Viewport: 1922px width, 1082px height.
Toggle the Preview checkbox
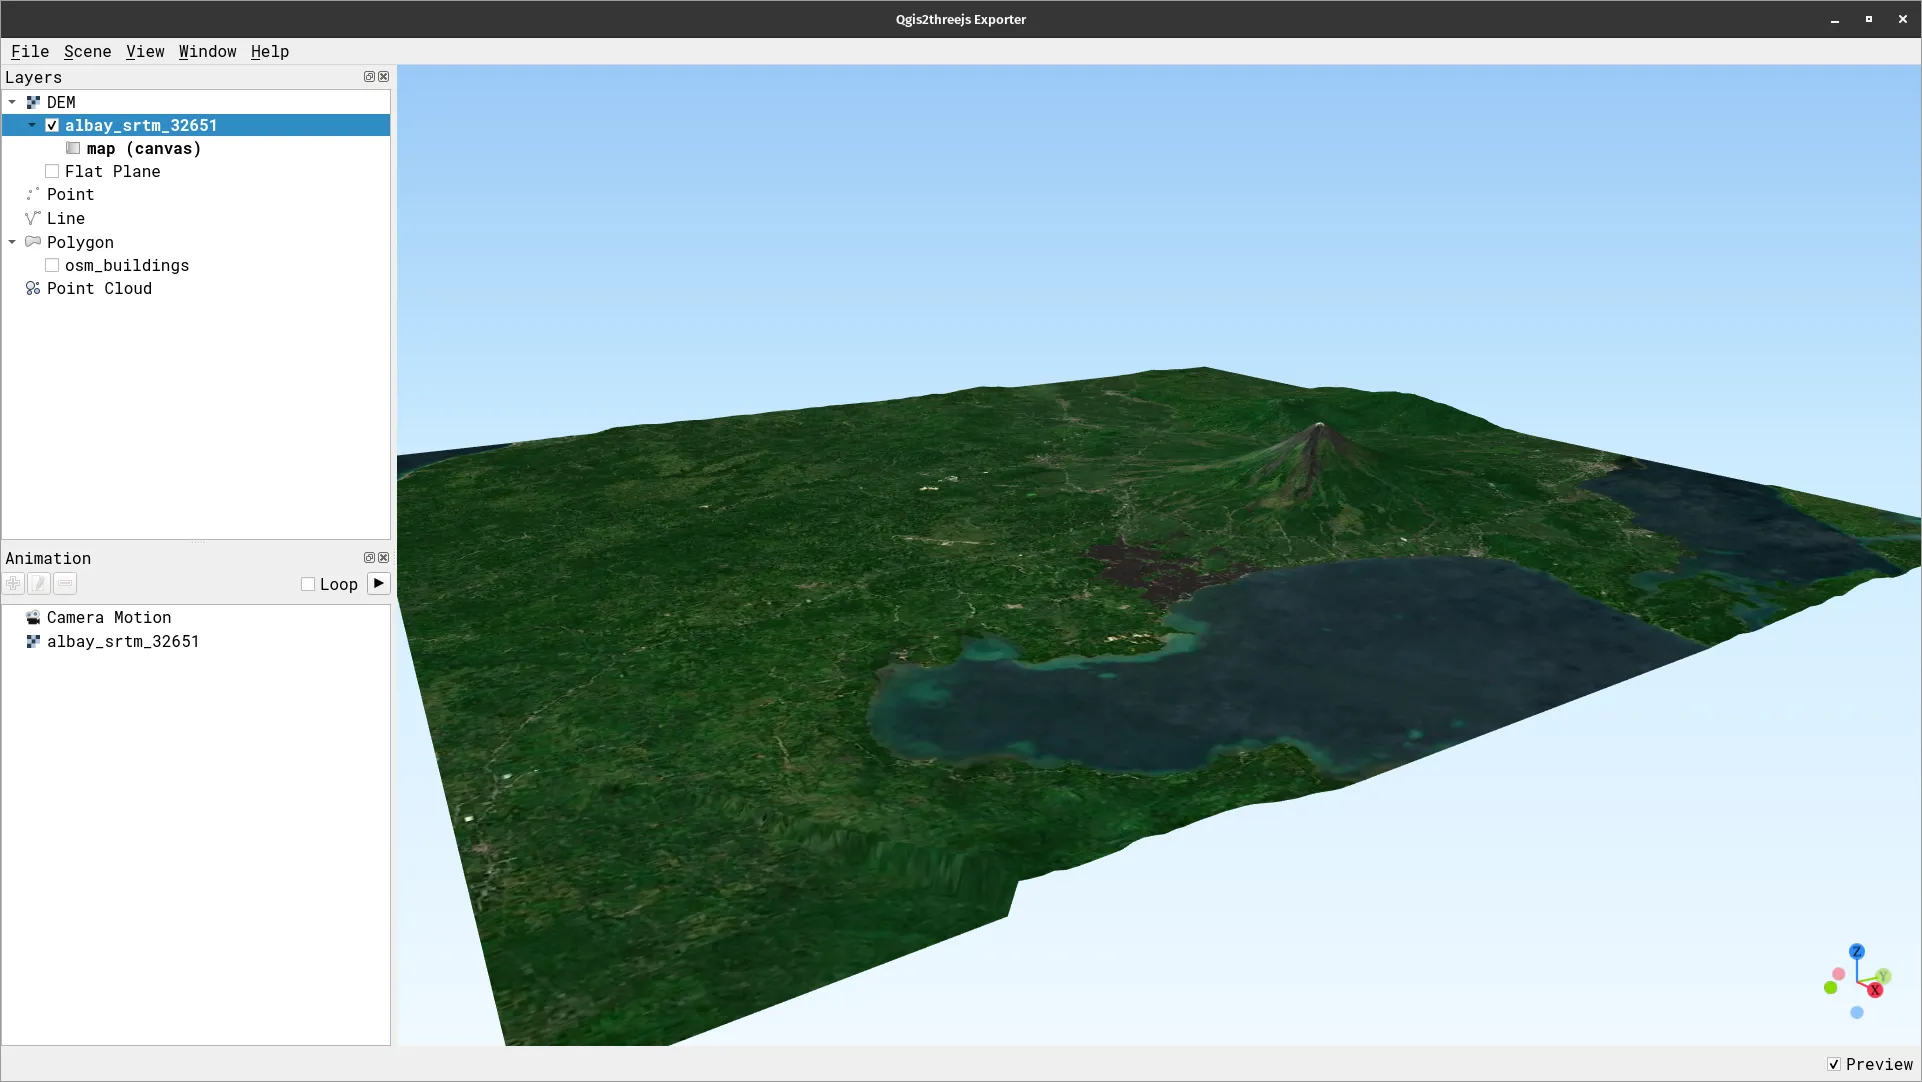(1835, 1064)
